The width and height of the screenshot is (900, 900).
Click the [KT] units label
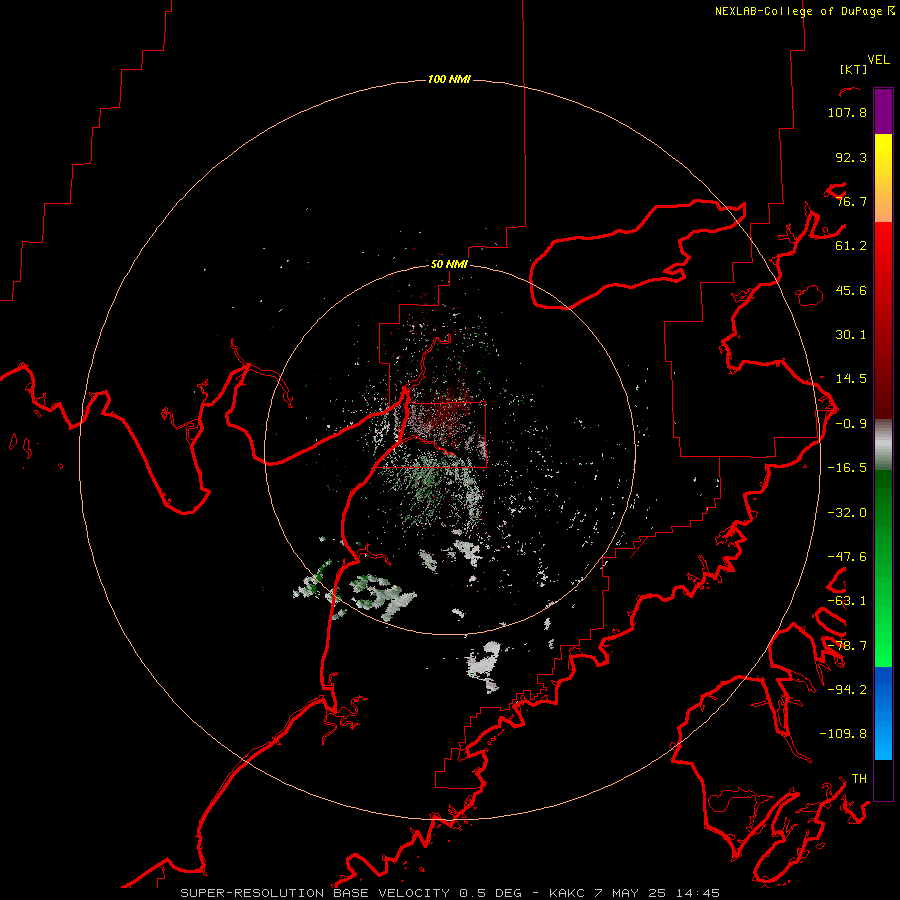click(x=853, y=69)
